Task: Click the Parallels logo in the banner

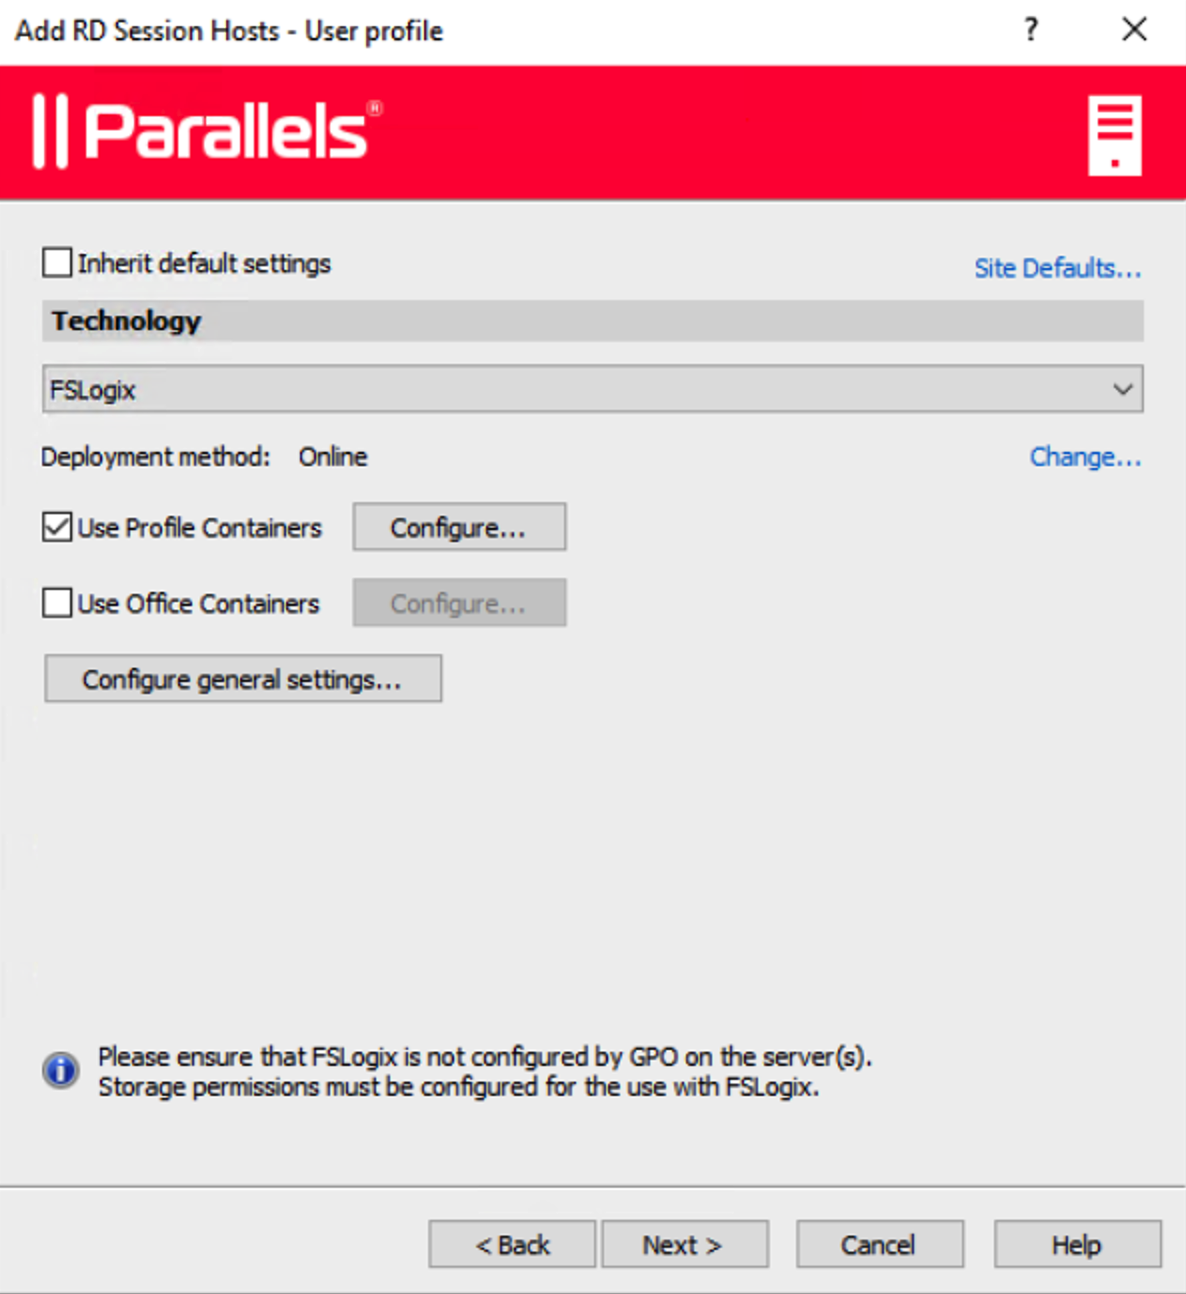Action: pyautogui.click(x=207, y=131)
